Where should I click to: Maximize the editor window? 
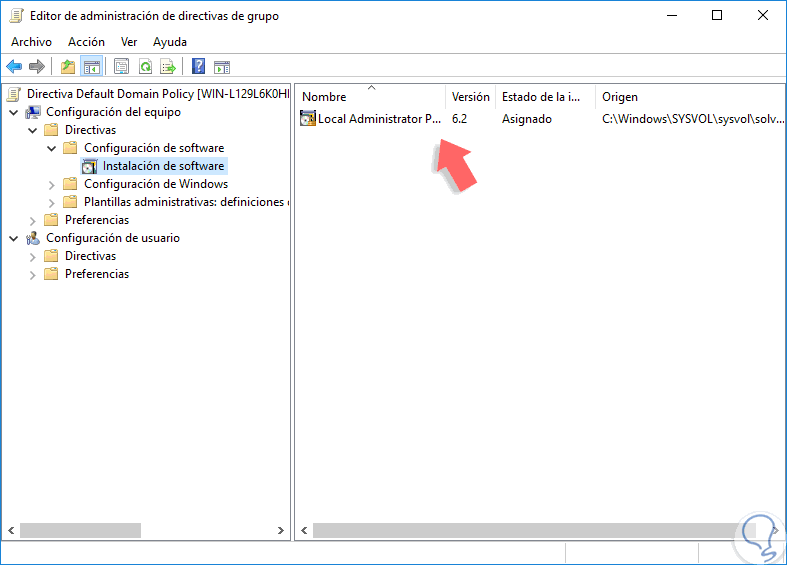pos(717,15)
